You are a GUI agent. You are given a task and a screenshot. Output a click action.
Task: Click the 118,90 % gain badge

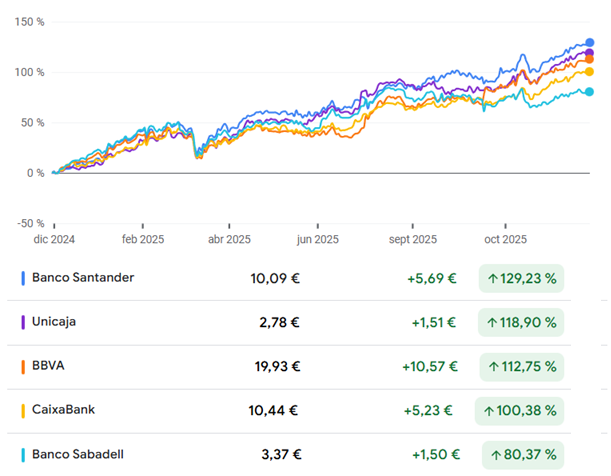521,323
